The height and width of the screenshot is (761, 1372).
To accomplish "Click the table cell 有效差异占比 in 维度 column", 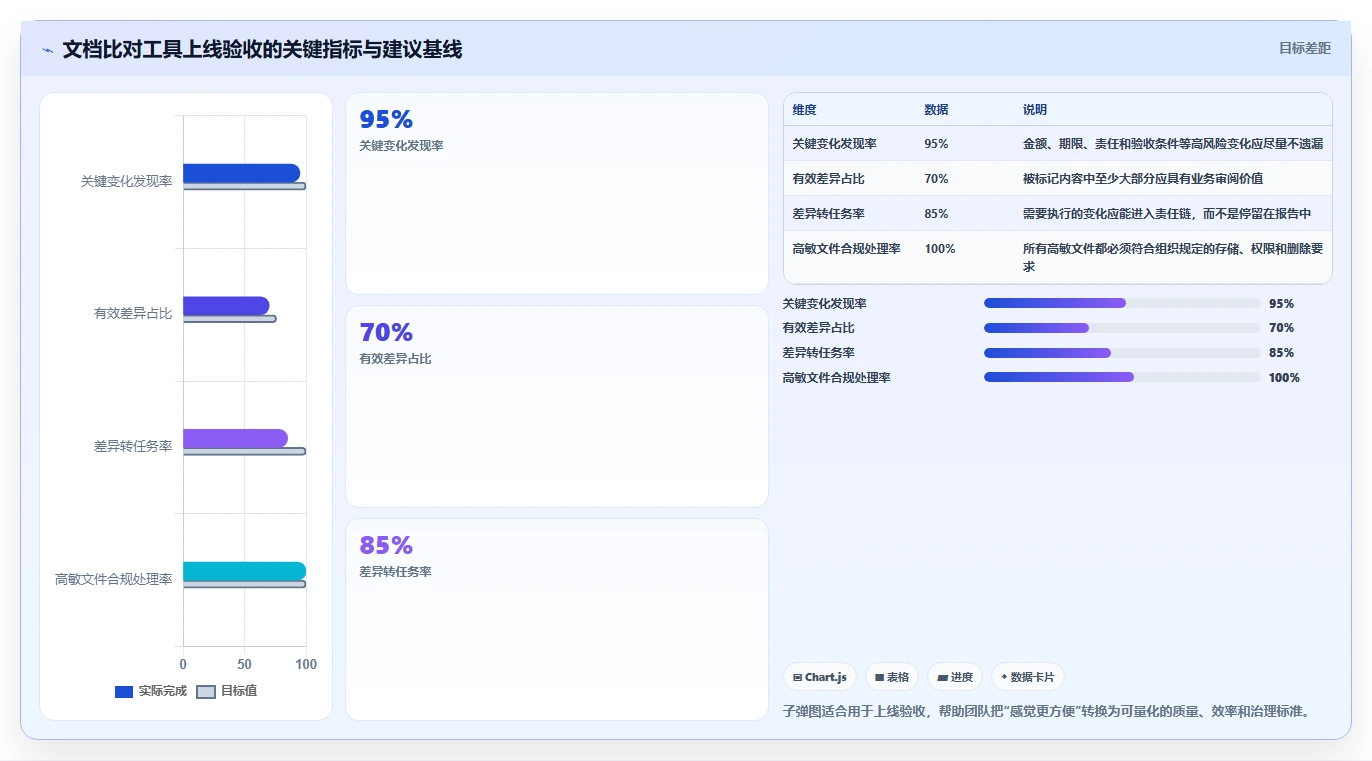I will coord(828,179).
